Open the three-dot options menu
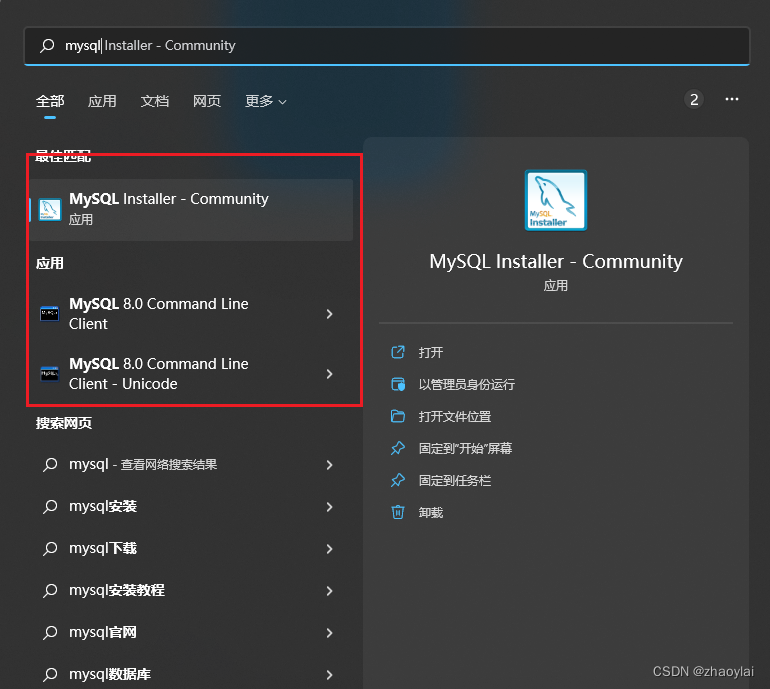 click(x=732, y=99)
